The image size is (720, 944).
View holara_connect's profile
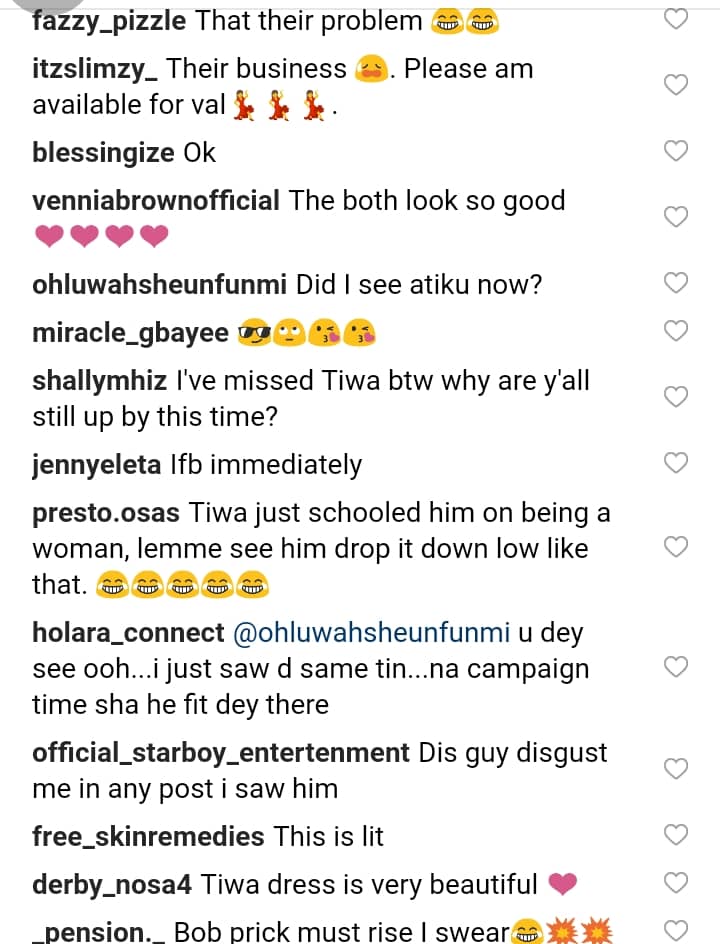pos(128,633)
